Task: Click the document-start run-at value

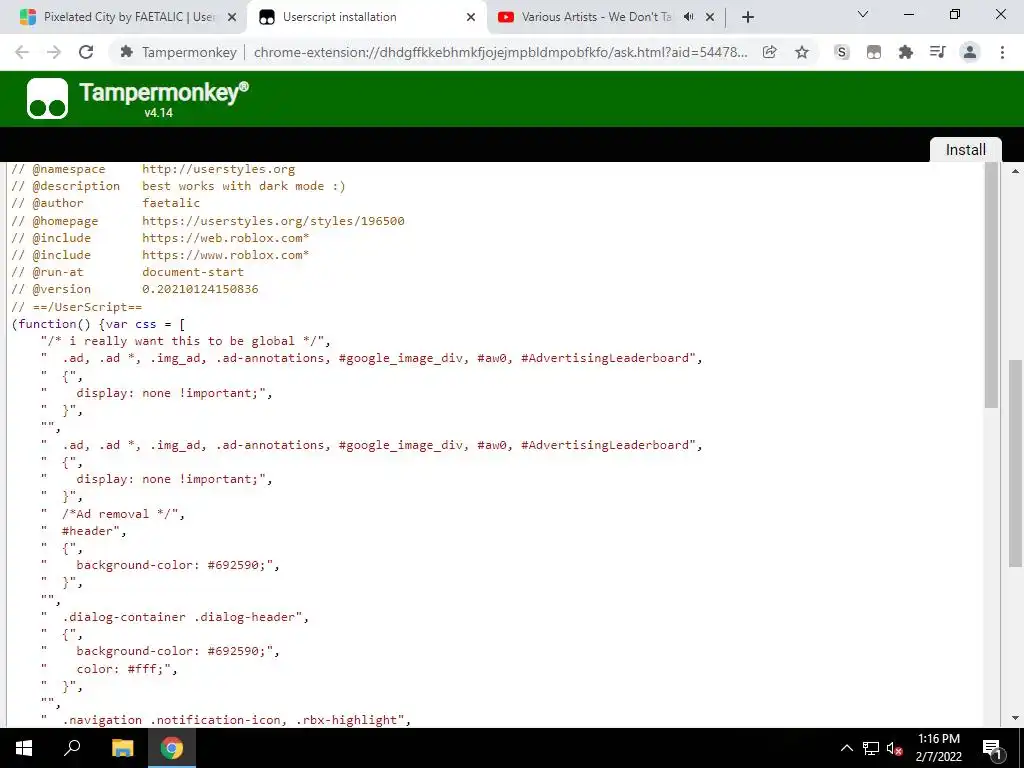Action: 193,272
